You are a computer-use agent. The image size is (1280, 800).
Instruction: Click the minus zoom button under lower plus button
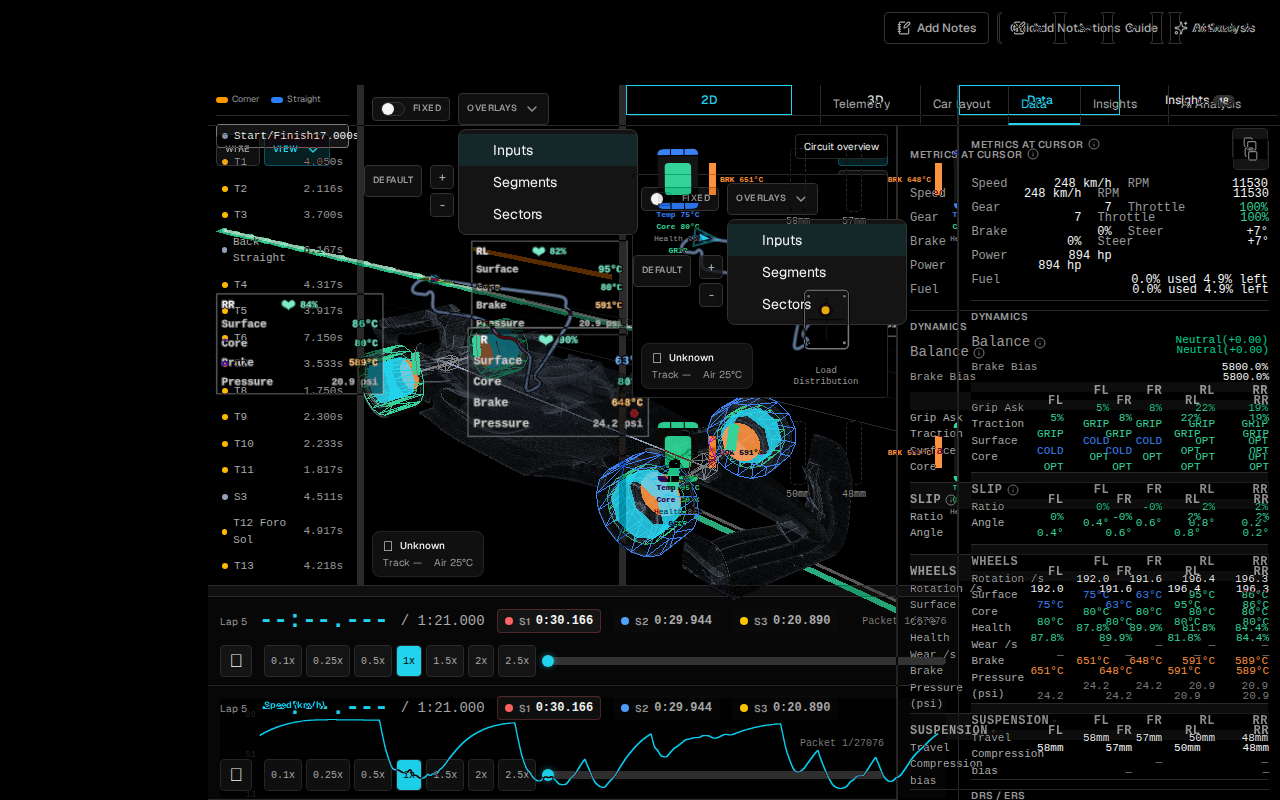(711, 295)
